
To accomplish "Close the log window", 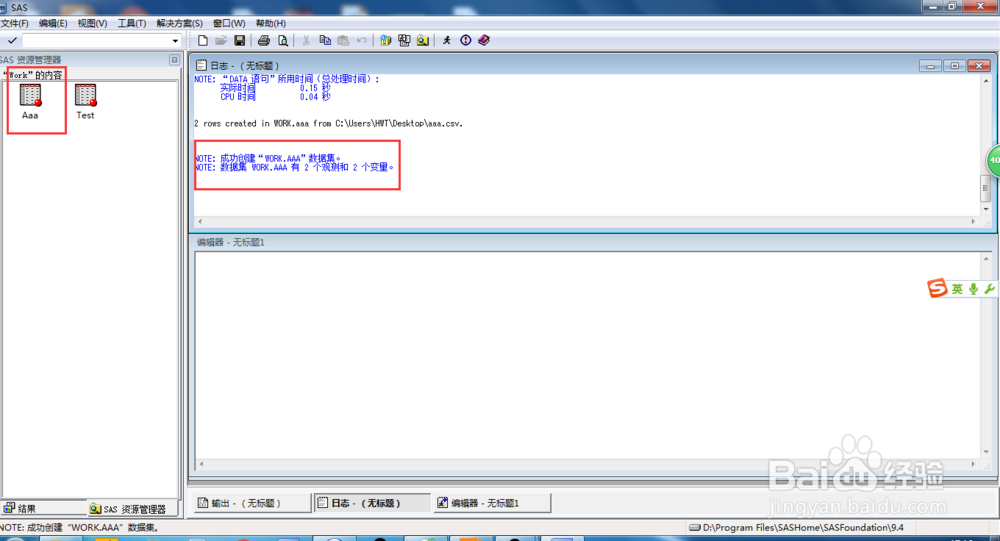I will pyautogui.click(x=979, y=66).
